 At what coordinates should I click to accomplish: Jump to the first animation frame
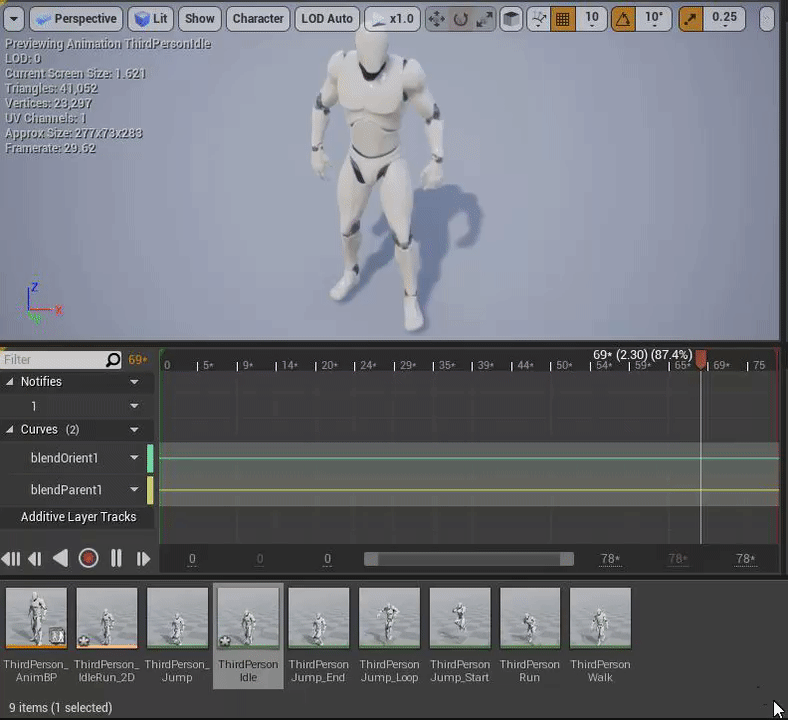coord(11,558)
